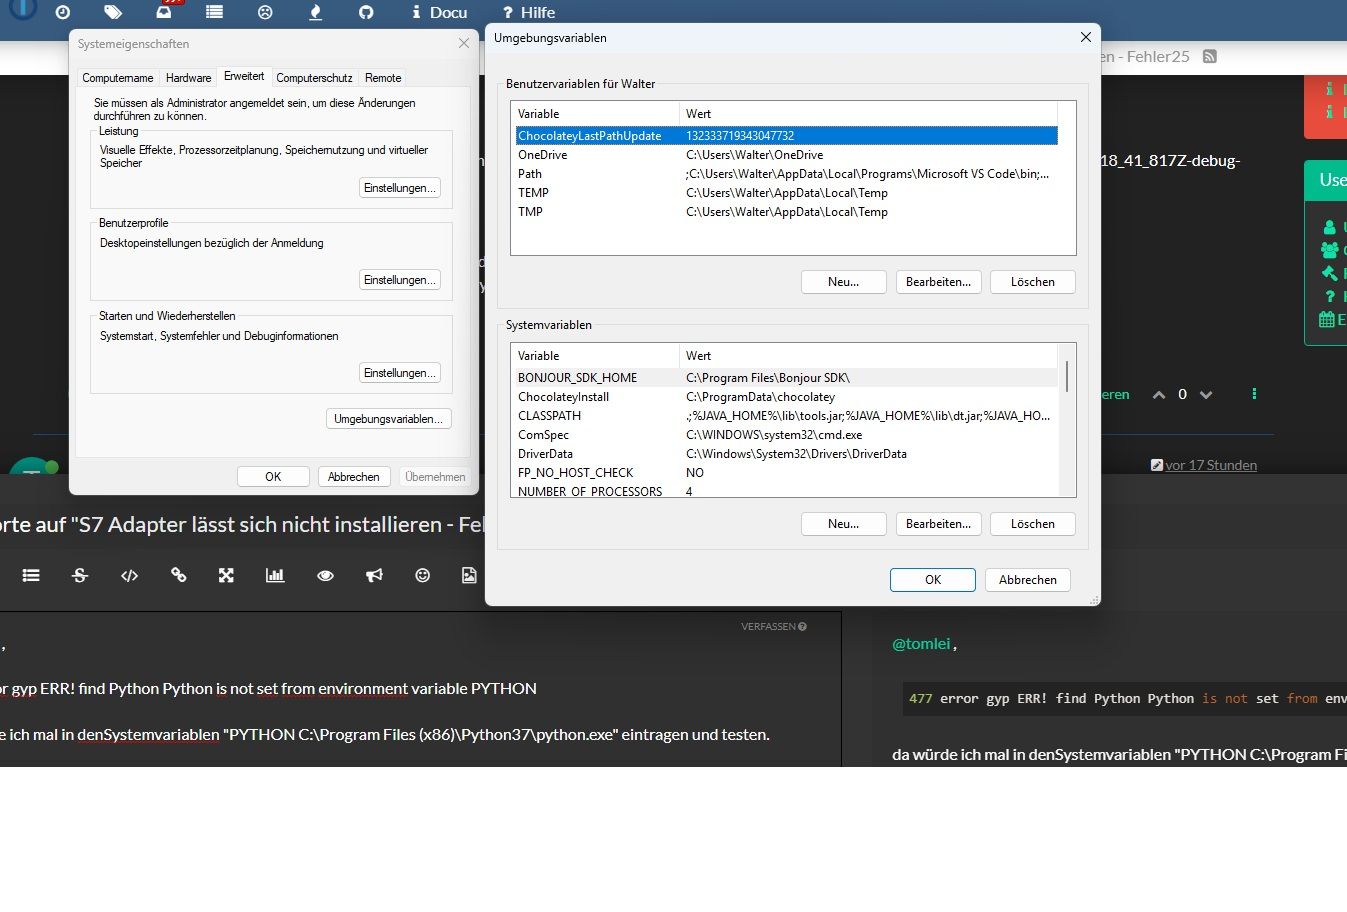This screenshot has width=1347, height=912.
Task: Click the frowning face icon in the navbar
Action: tap(265, 12)
